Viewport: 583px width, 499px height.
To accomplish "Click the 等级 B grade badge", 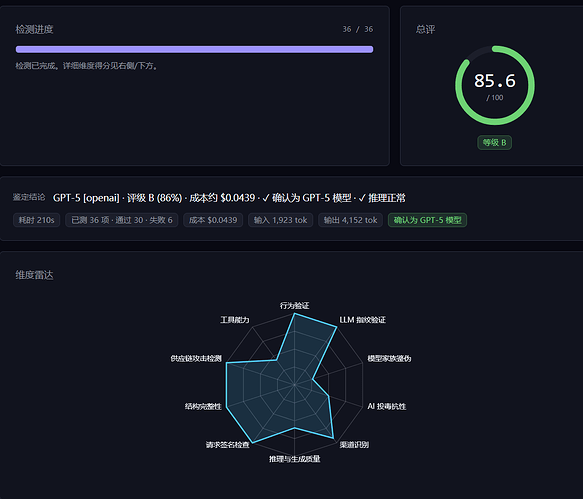I will [495, 142].
